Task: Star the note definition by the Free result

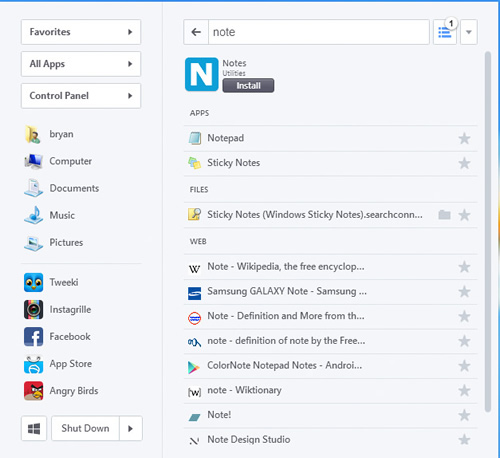Action: (464, 341)
